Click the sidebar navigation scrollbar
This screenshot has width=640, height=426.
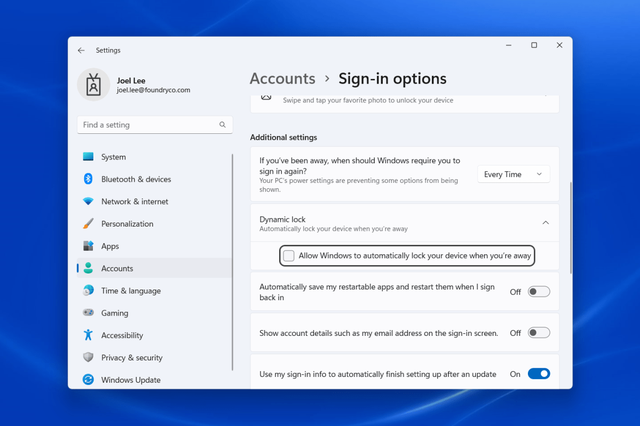click(x=232, y=262)
